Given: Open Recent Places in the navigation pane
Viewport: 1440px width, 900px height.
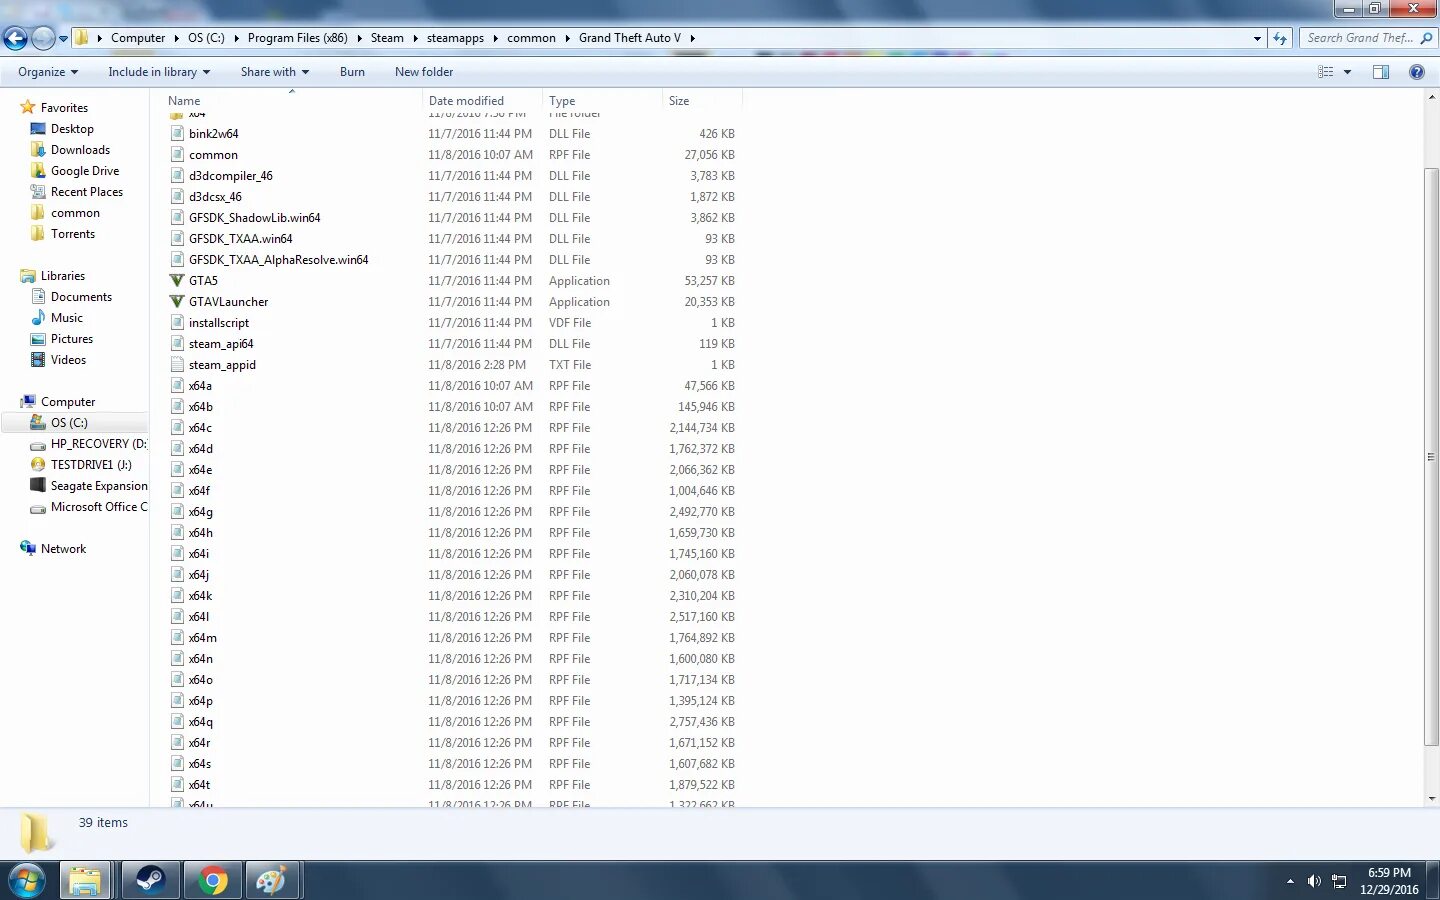Looking at the screenshot, I should 87,192.
